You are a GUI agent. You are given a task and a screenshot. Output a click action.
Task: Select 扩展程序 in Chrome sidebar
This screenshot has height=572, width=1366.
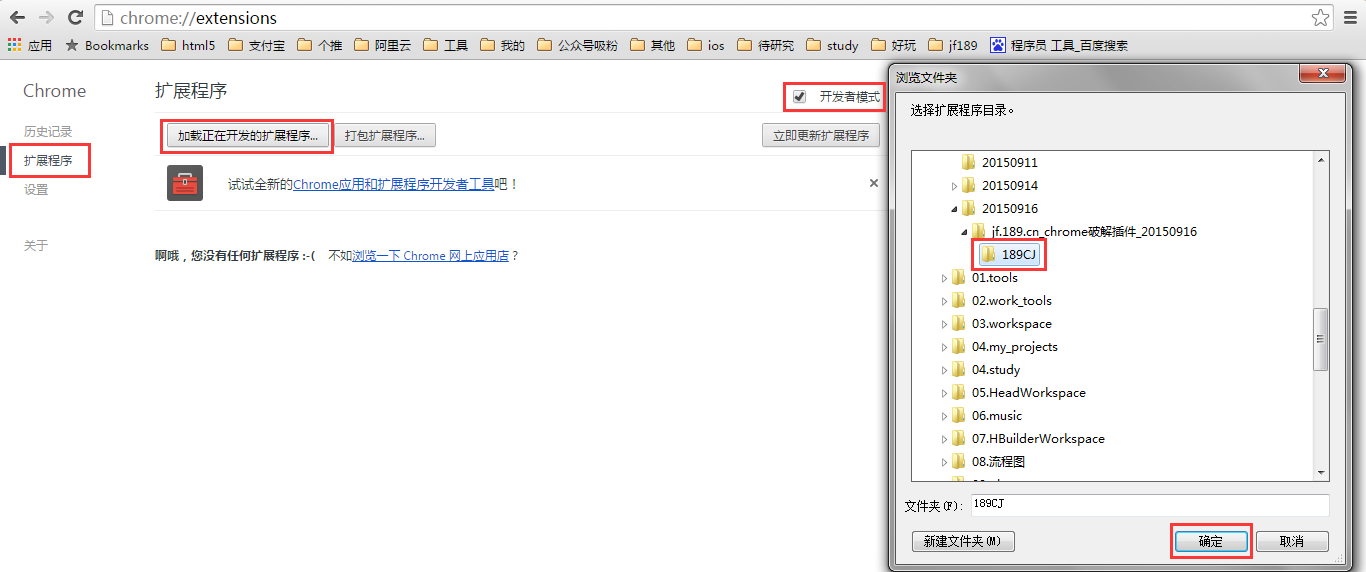tap(48, 161)
